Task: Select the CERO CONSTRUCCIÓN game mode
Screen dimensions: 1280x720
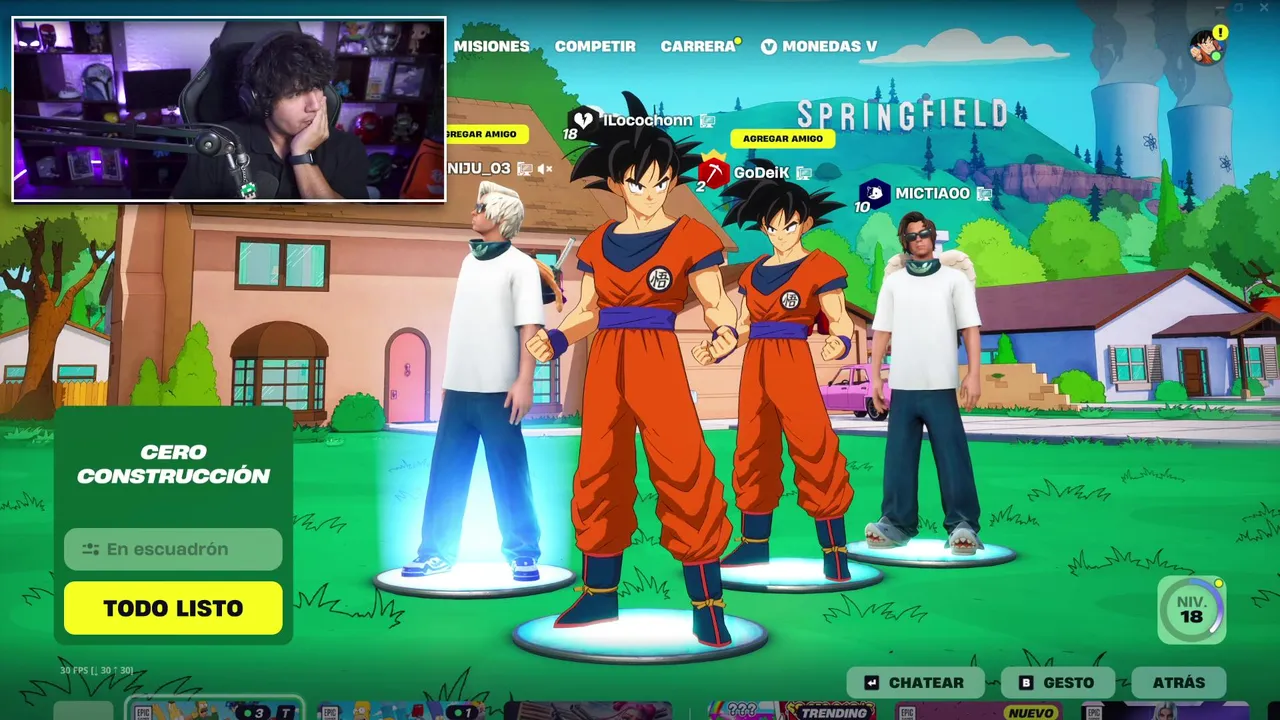Action: pyautogui.click(x=173, y=465)
